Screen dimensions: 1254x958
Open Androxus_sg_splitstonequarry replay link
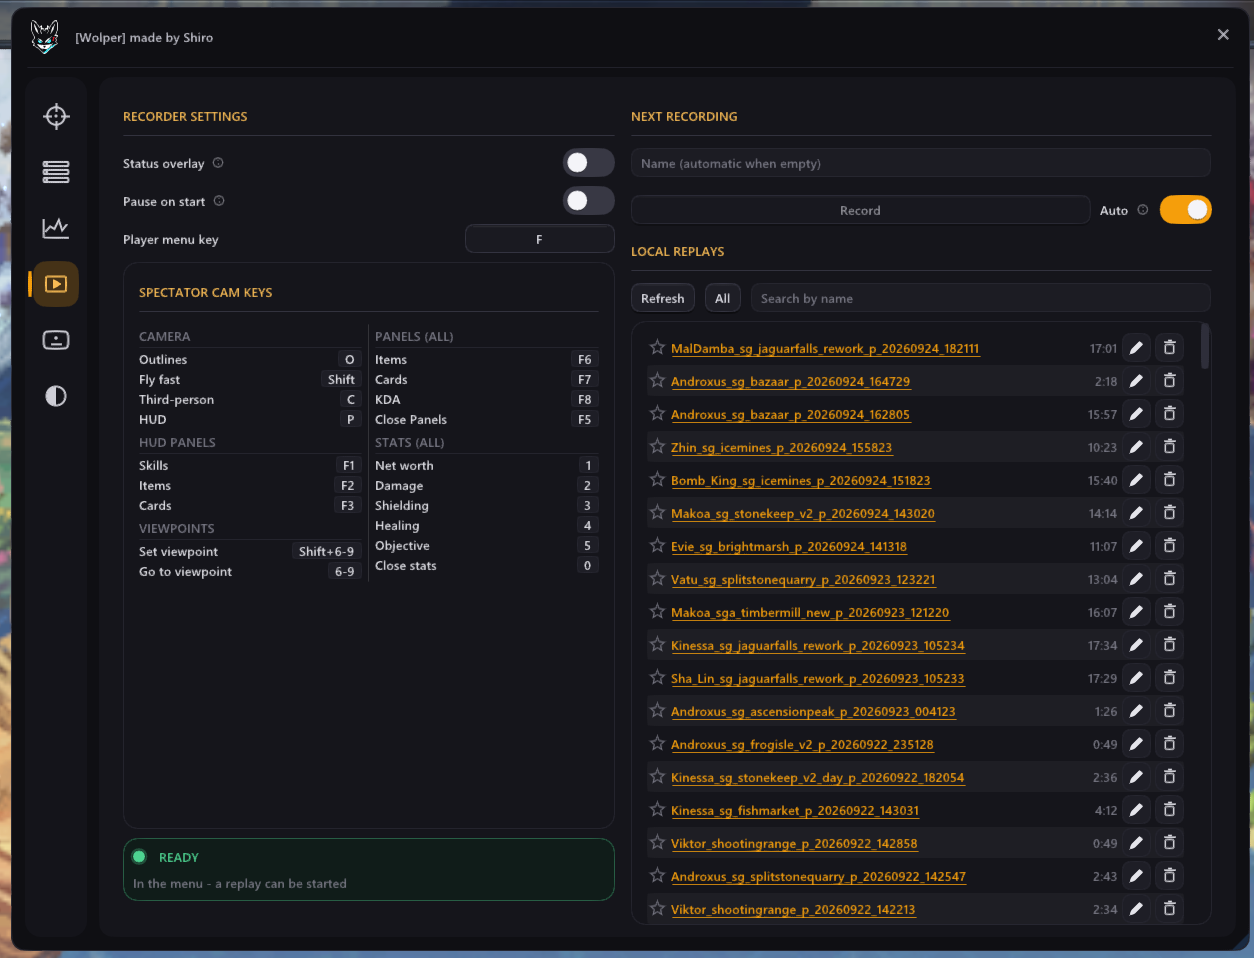[x=818, y=877]
